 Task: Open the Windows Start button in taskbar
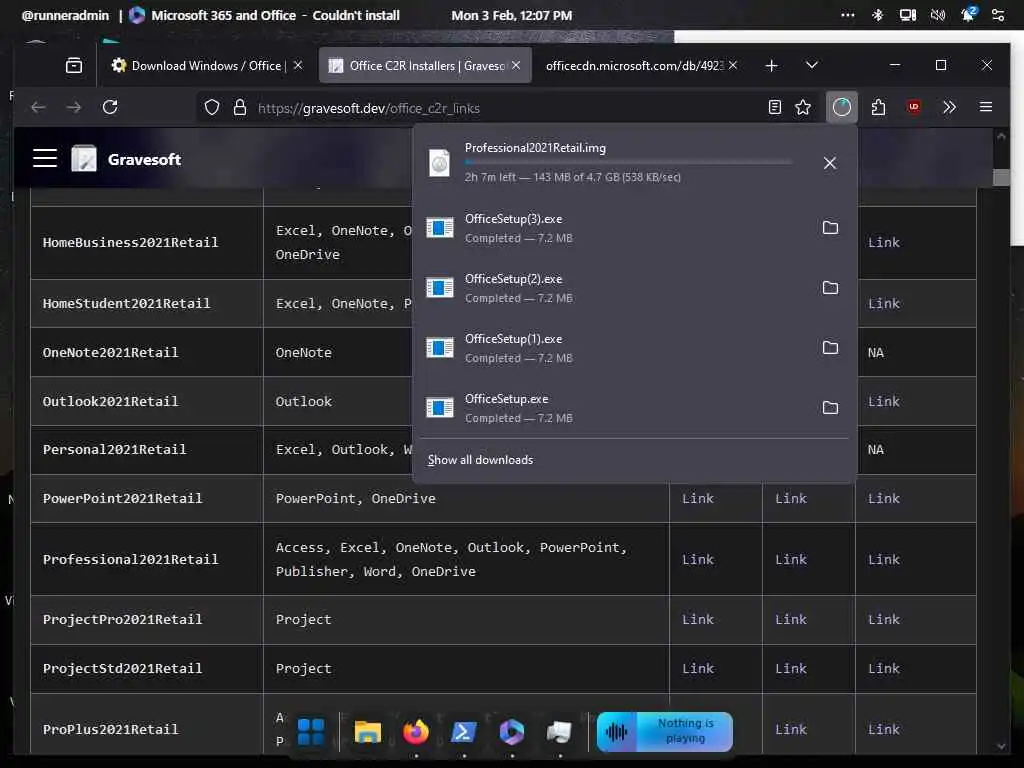click(x=311, y=732)
